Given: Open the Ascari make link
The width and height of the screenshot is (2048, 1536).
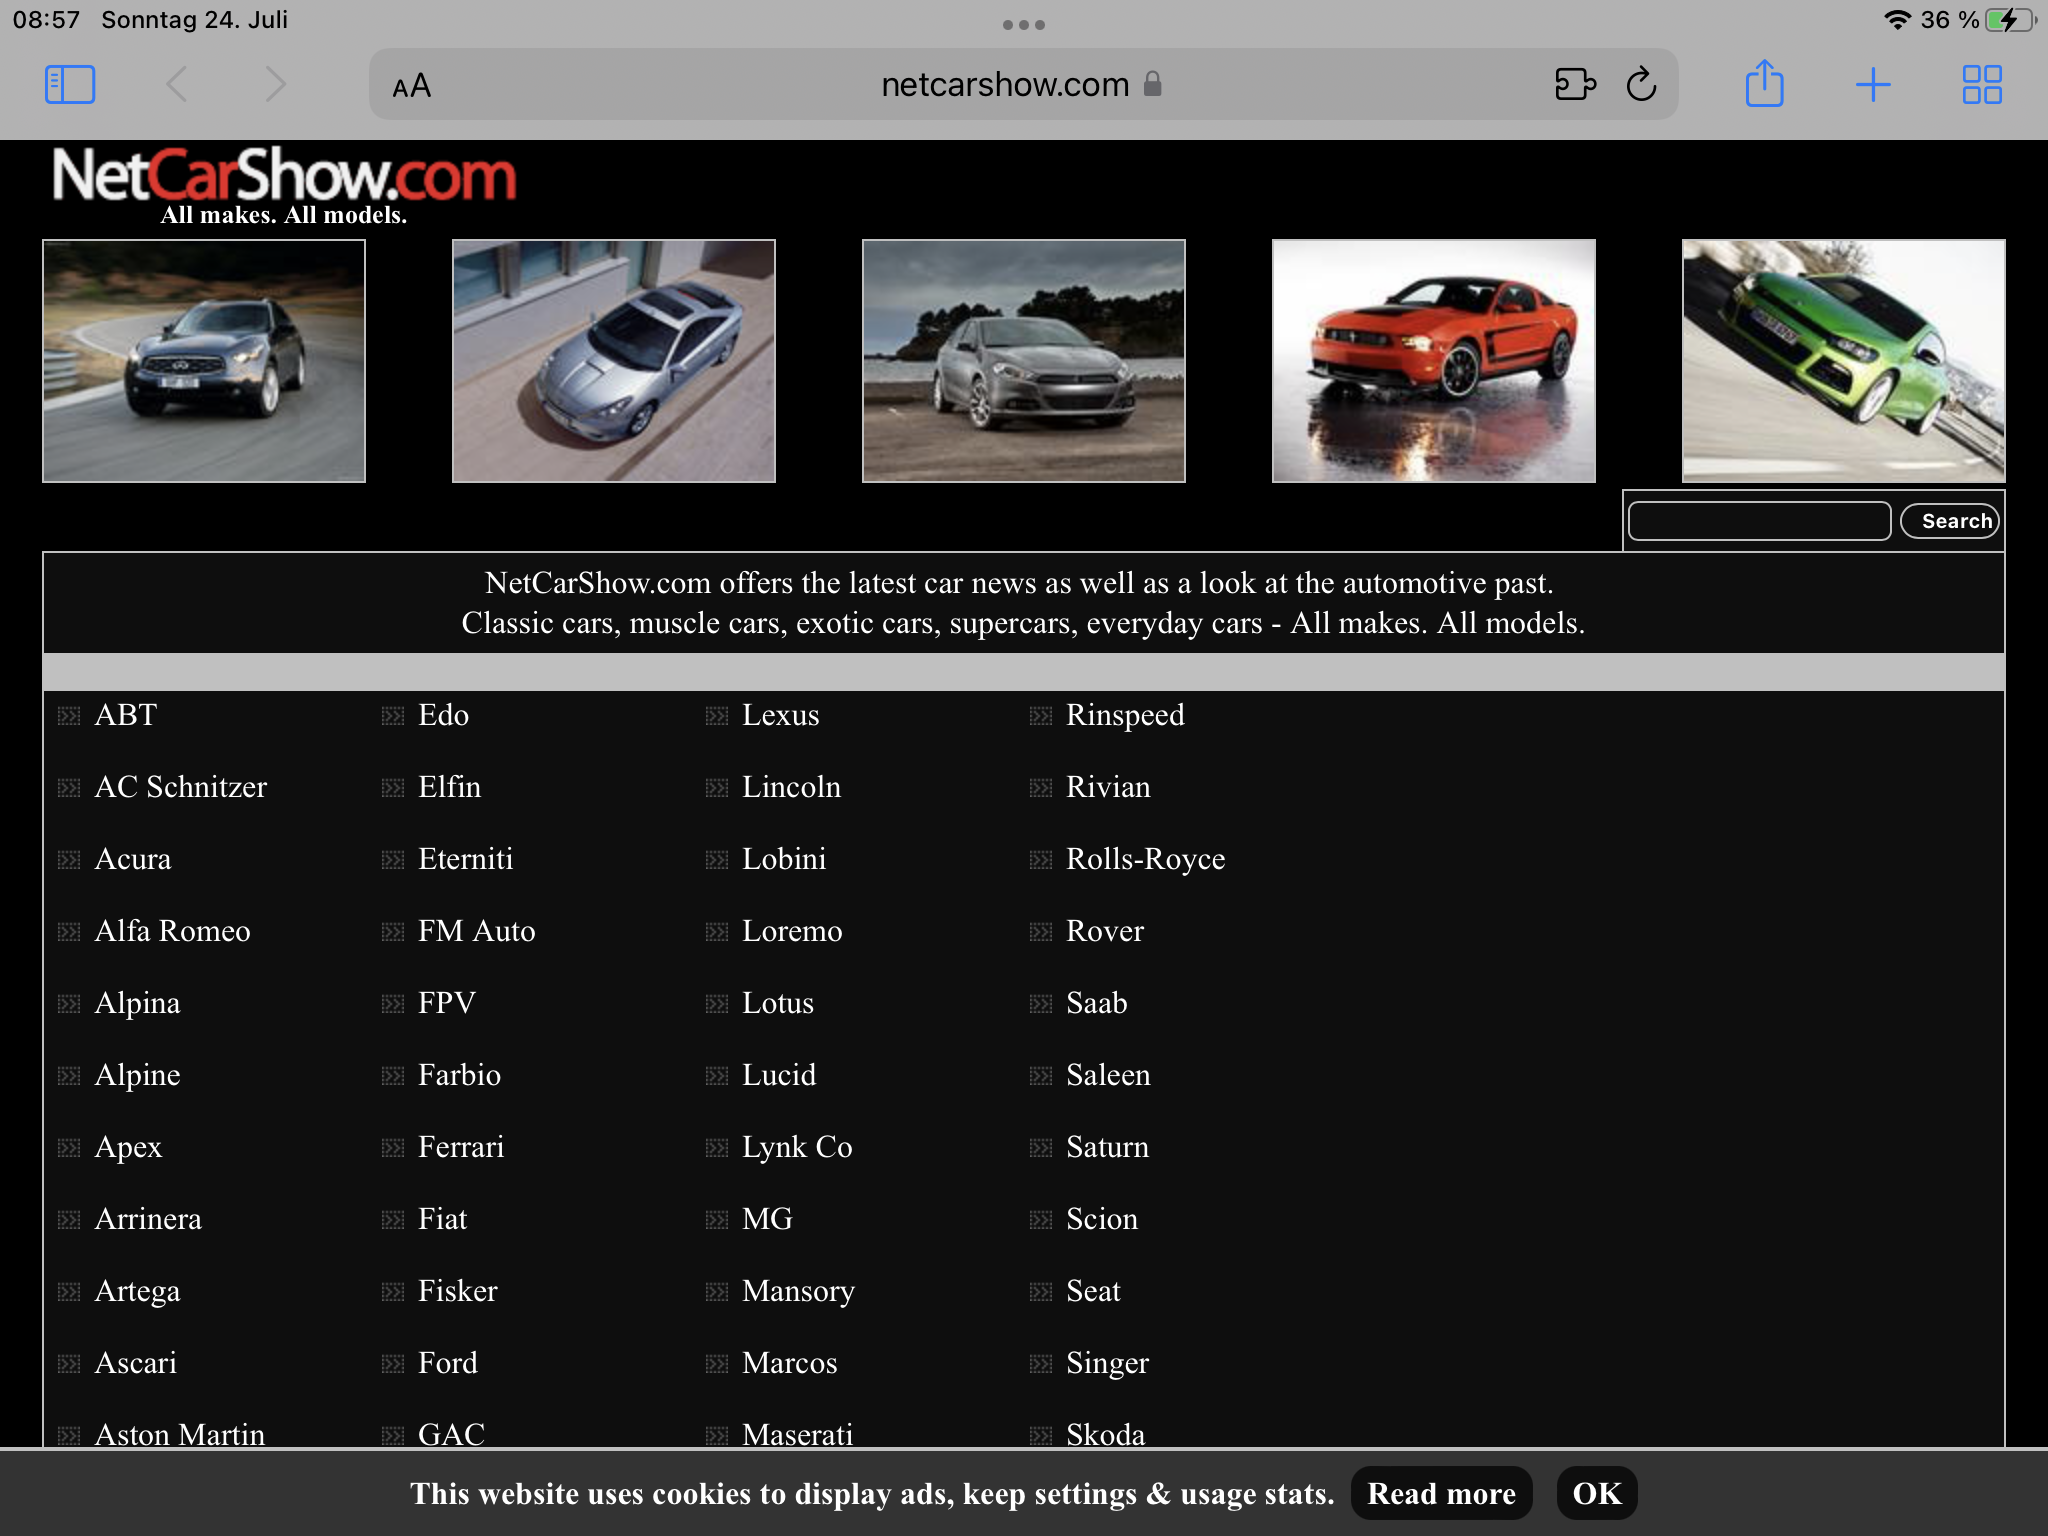Looking at the screenshot, I should coord(135,1363).
